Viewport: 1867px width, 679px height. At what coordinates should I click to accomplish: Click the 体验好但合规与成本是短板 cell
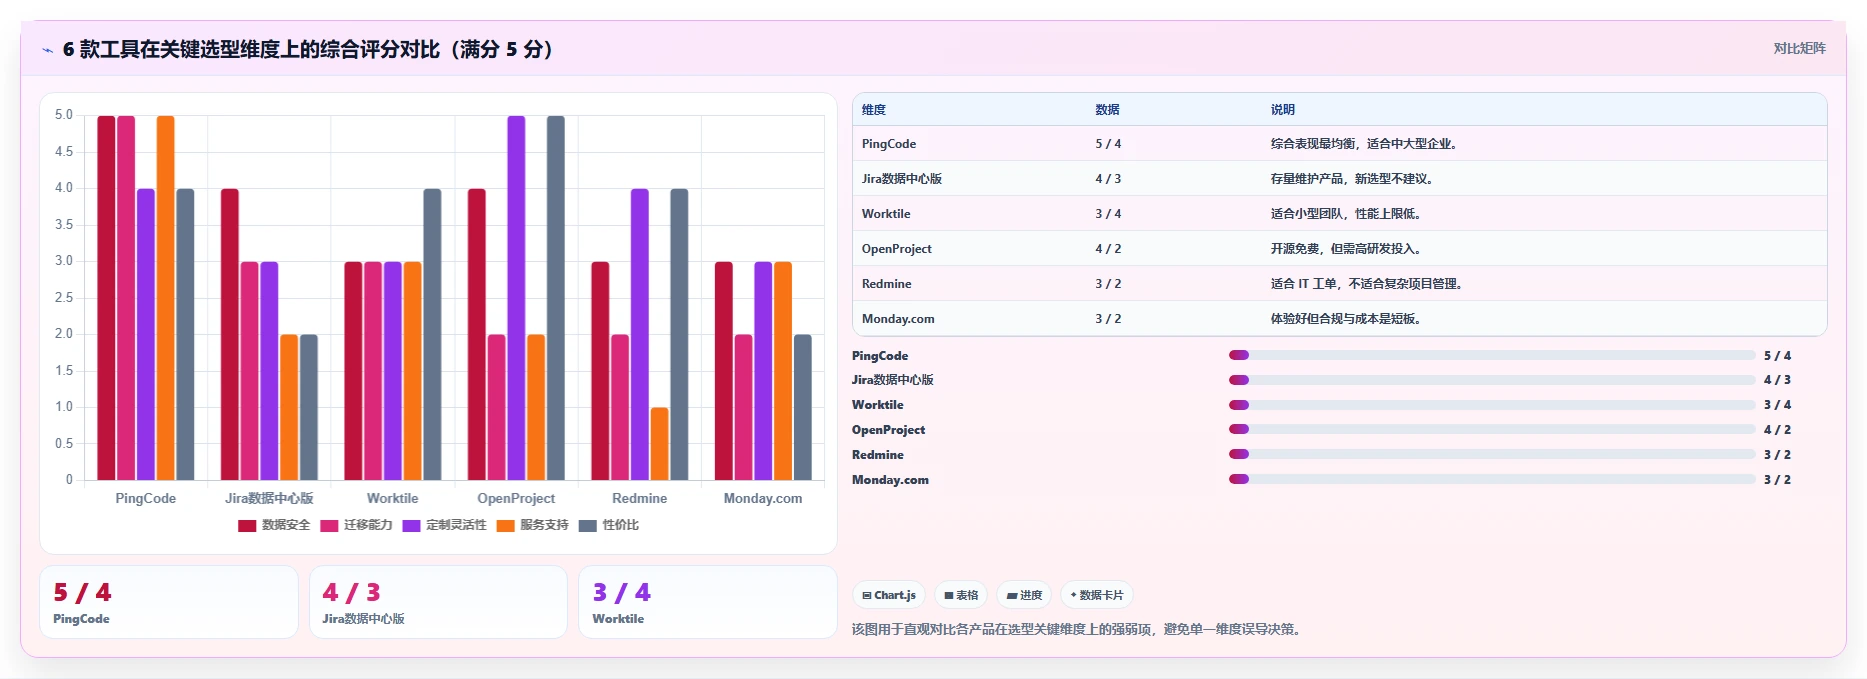click(1347, 319)
